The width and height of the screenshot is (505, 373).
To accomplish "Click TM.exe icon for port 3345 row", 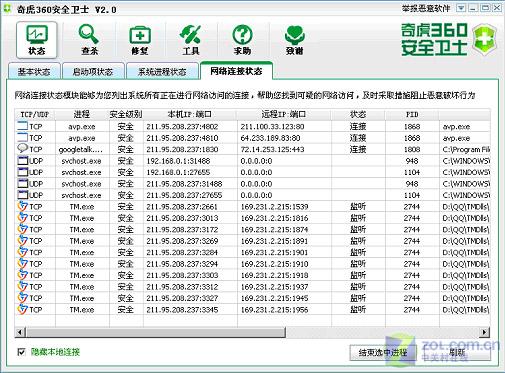I will click(22, 309).
